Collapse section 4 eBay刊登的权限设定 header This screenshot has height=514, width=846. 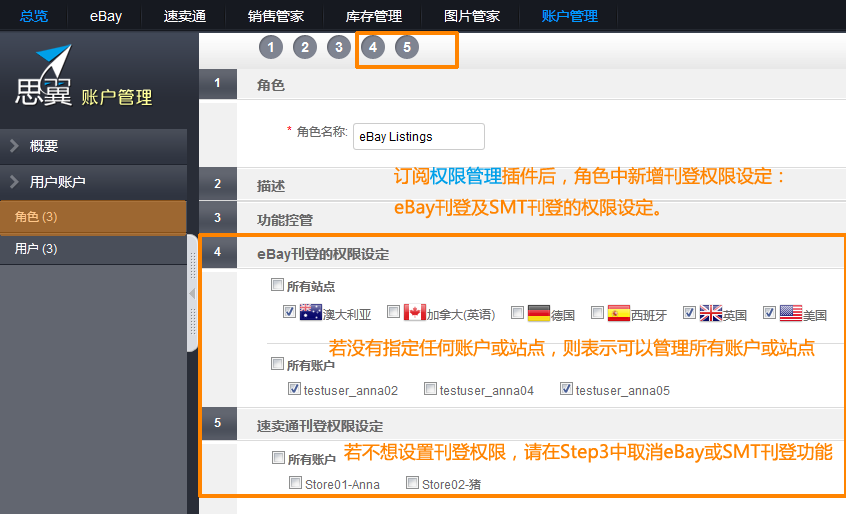pyautogui.click(x=522, y=253)
